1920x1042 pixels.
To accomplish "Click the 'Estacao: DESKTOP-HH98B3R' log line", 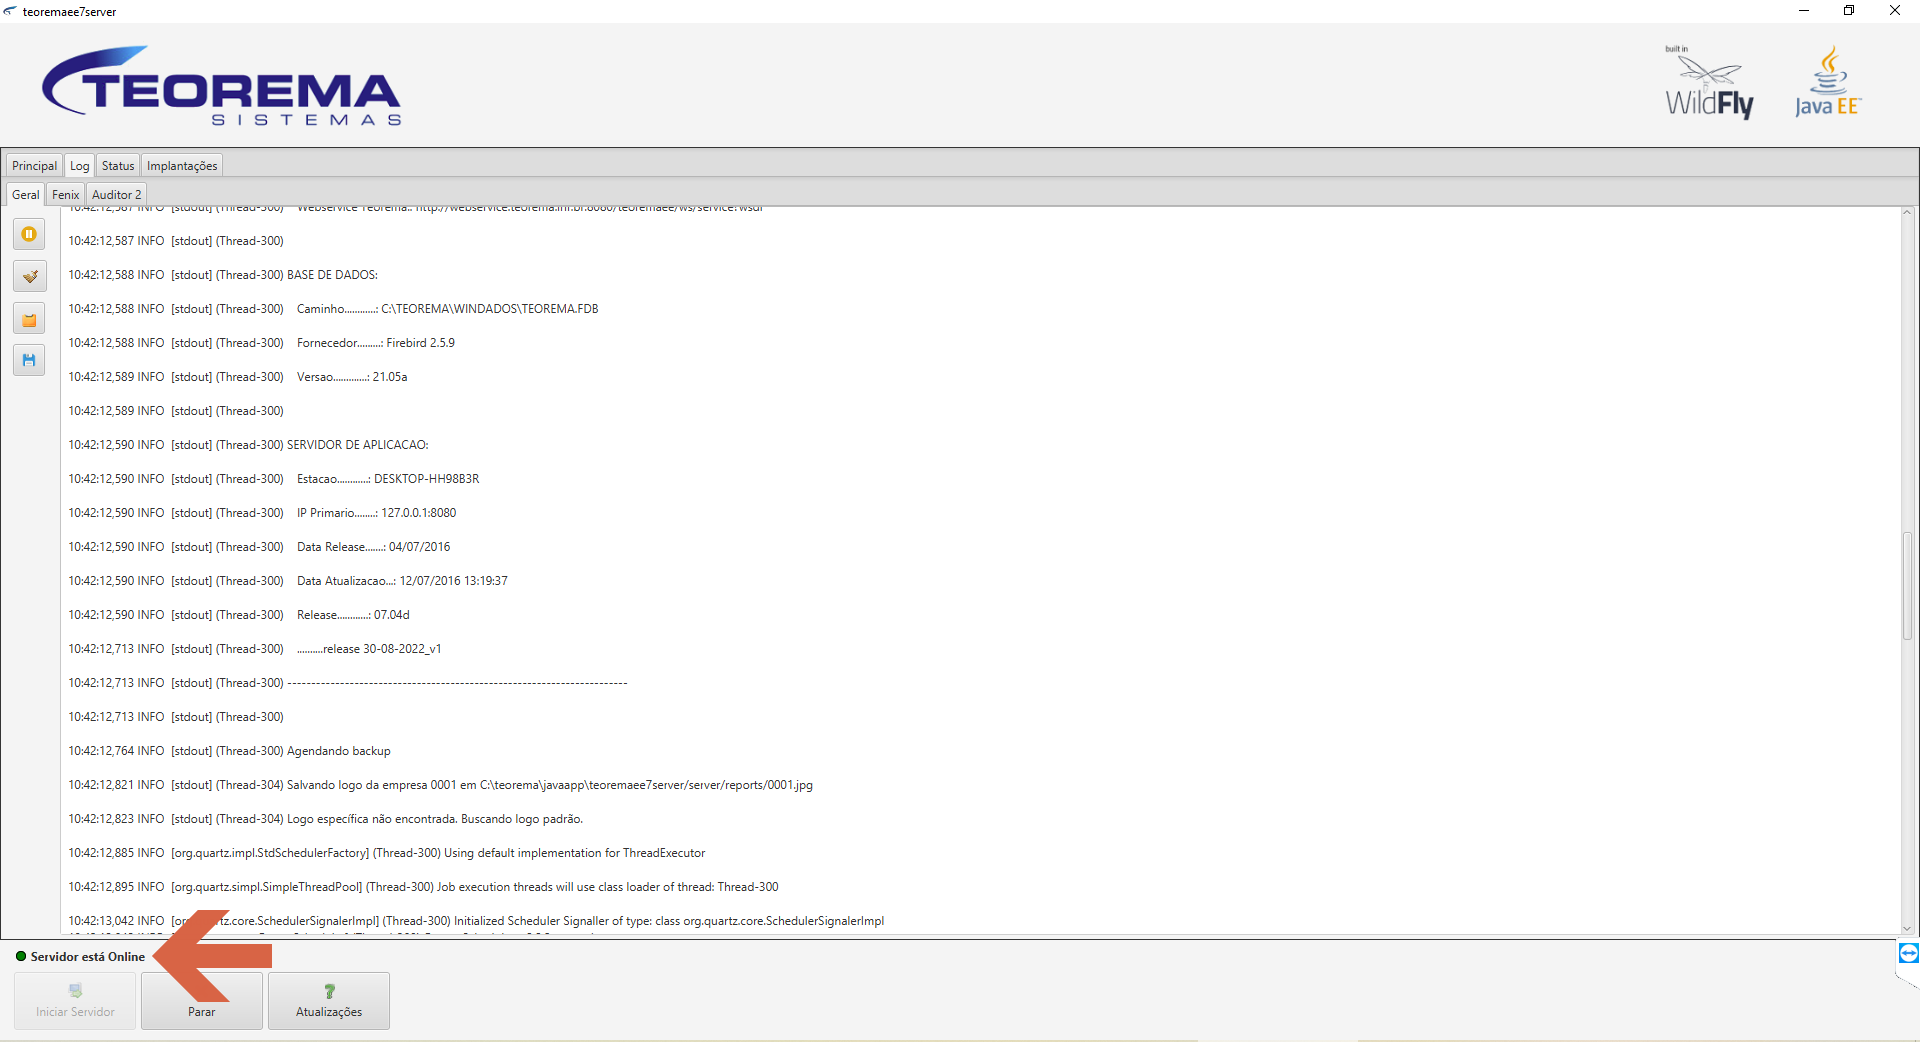I will tap(274, 479).
